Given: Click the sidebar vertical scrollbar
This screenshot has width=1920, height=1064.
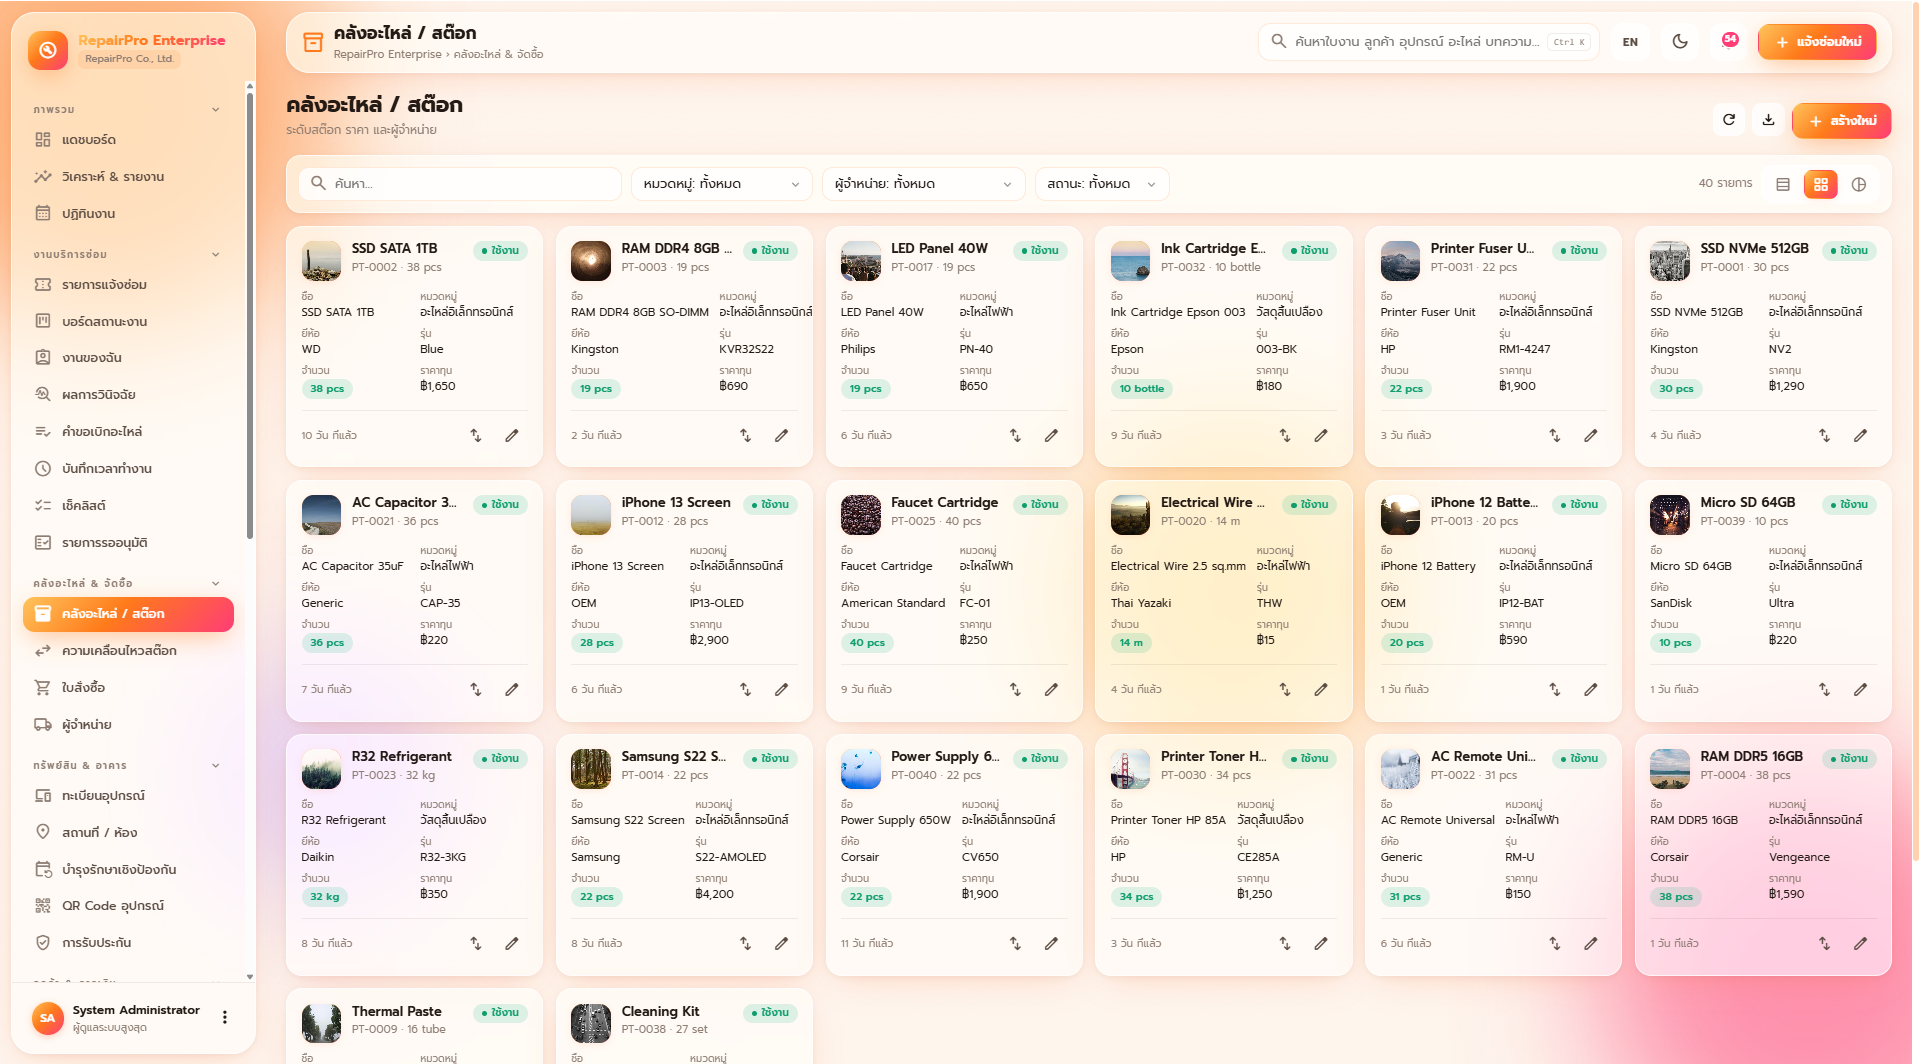Looking at the screenshot, I should [250, 312].
